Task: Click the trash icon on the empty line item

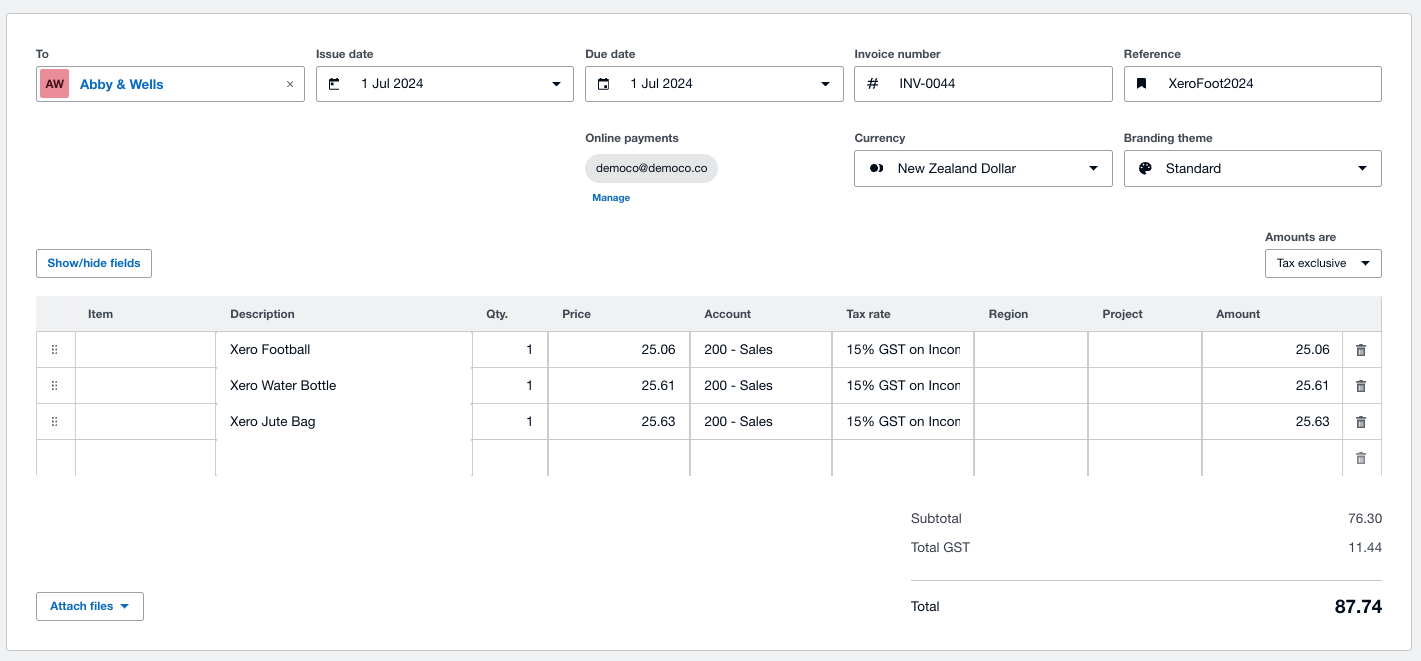Action: (1361, 457)
